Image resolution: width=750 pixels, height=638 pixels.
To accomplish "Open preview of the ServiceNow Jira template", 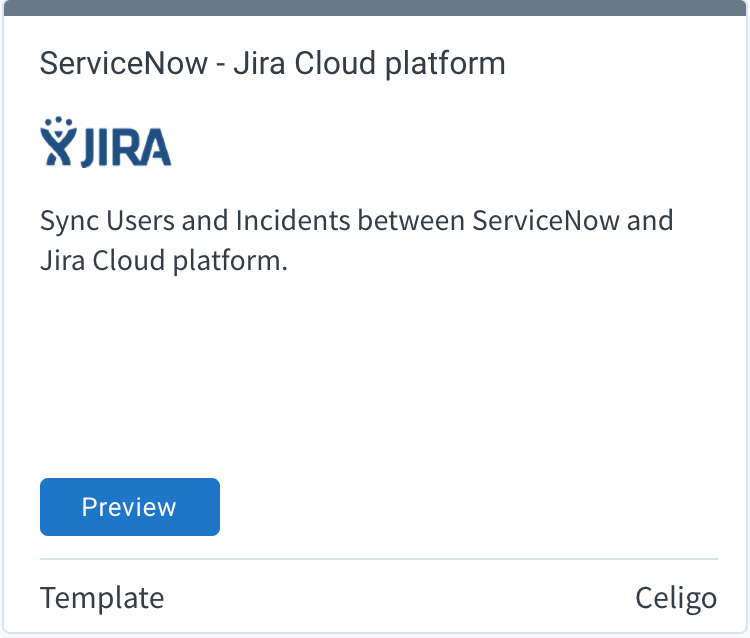I will coord(130,507).
